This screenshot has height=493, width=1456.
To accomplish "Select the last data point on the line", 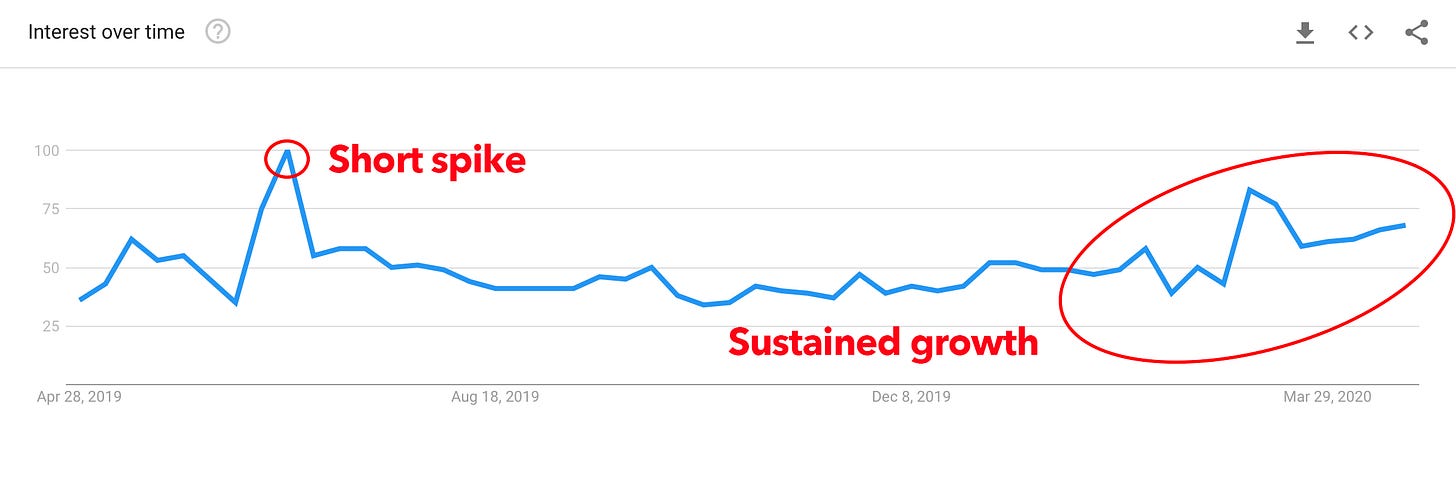I will 1405,225.
